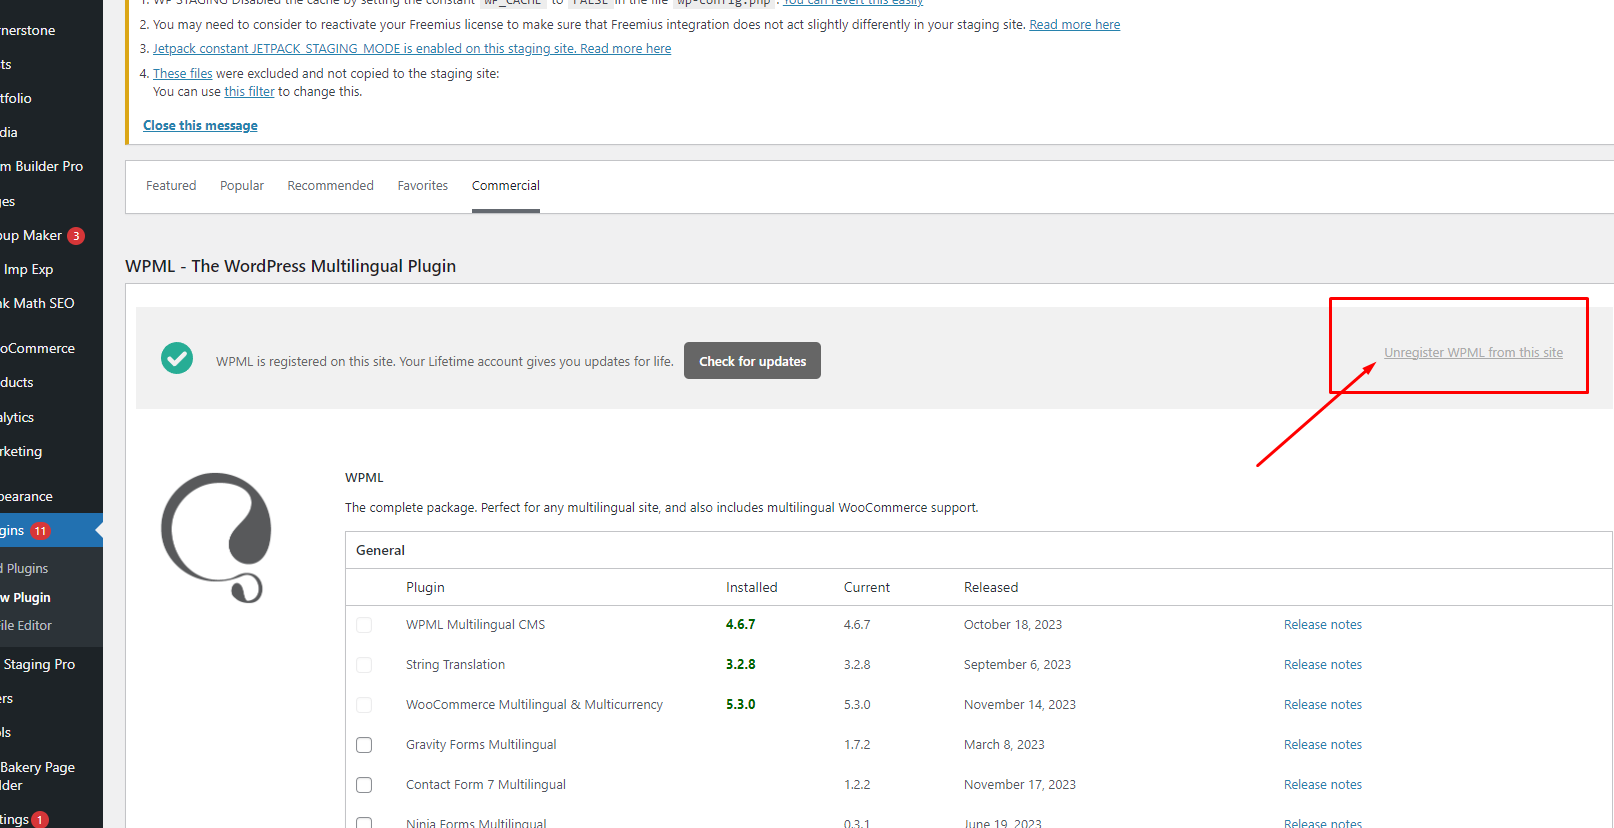Switch to the Featured tab
The width and height of the screenshot is (1614, 828).
click(171, 186)
